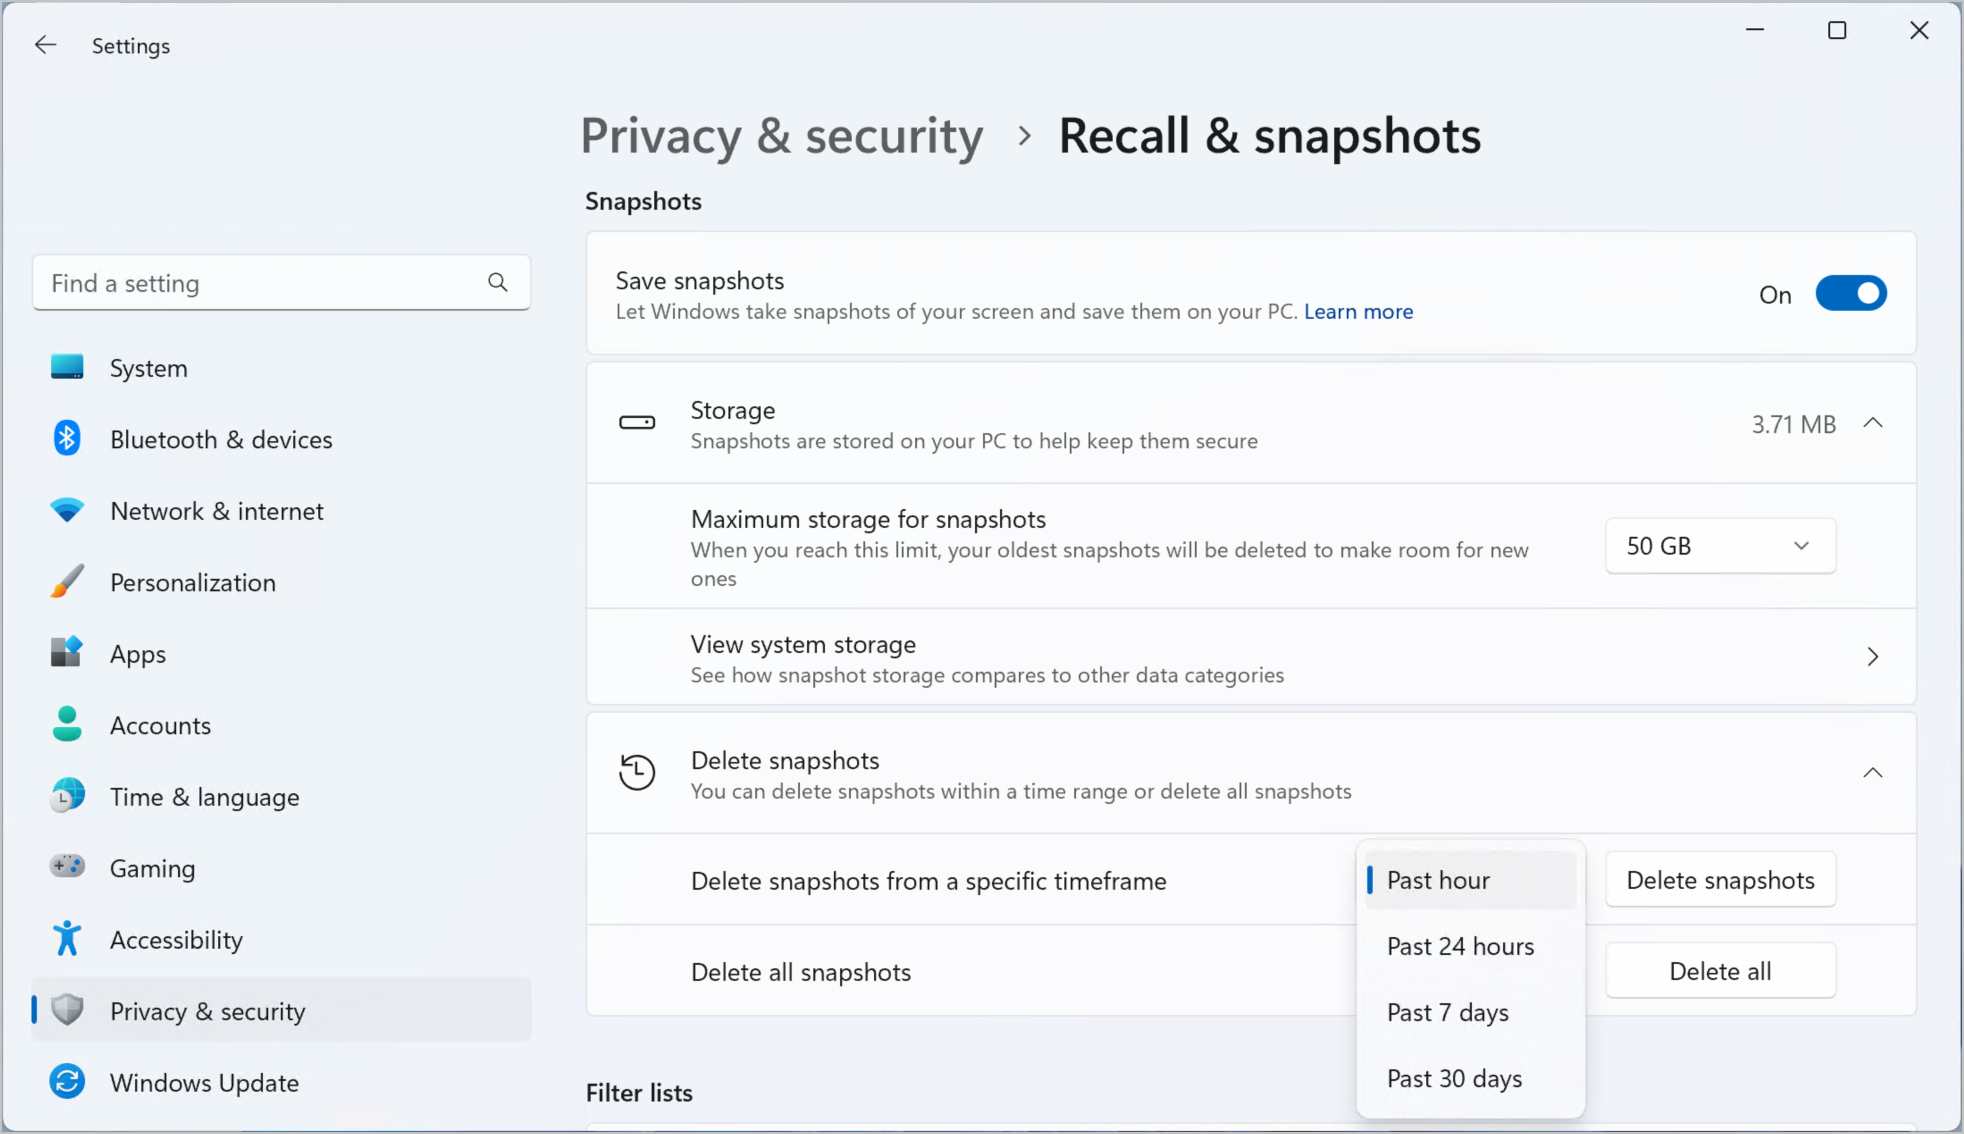Click the Apps settings icon
1964x1134 pixels.
click(65, 653)
